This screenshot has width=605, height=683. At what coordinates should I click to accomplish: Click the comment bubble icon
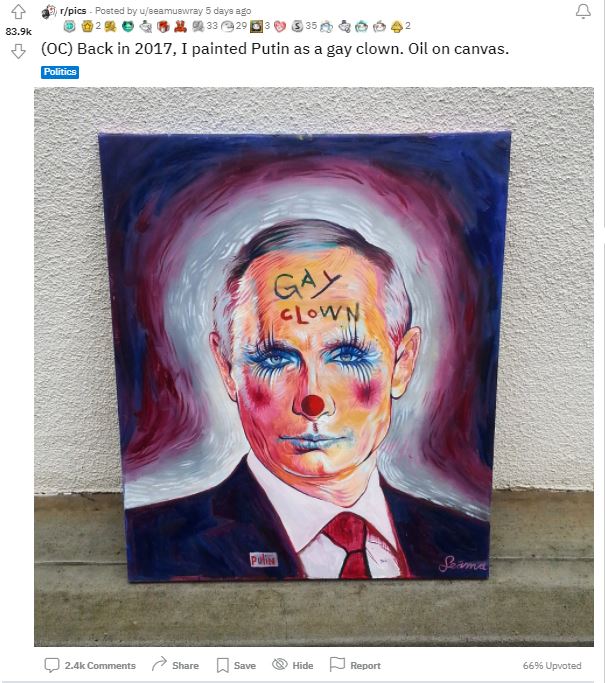tap(52, 665)
